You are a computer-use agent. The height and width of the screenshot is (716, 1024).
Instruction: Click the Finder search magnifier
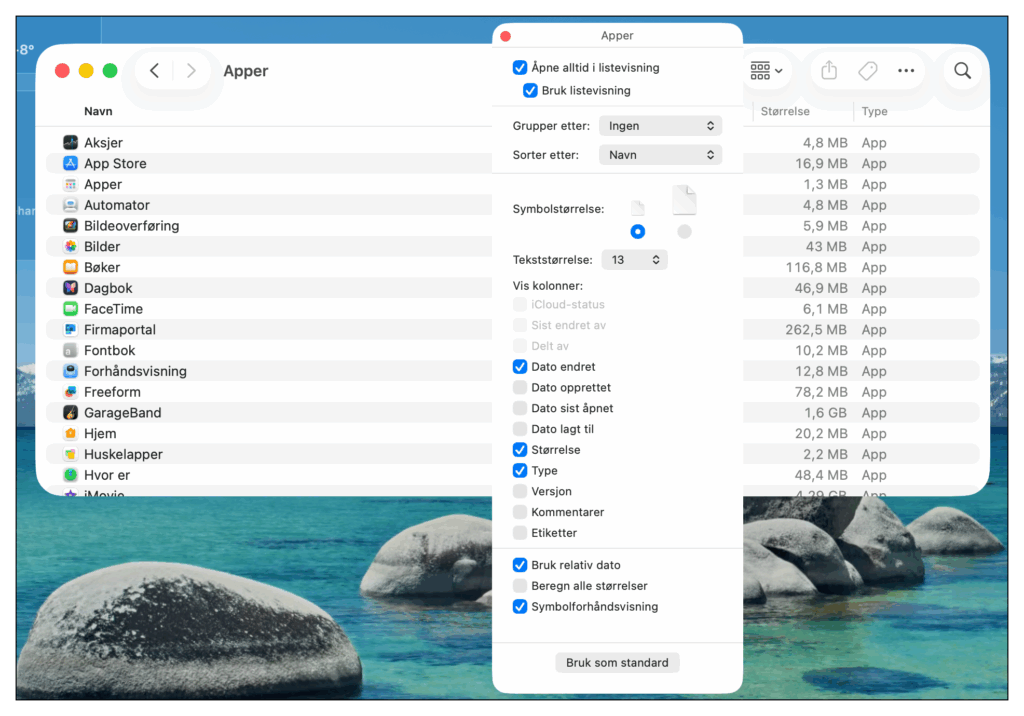[x=963, y=71]
